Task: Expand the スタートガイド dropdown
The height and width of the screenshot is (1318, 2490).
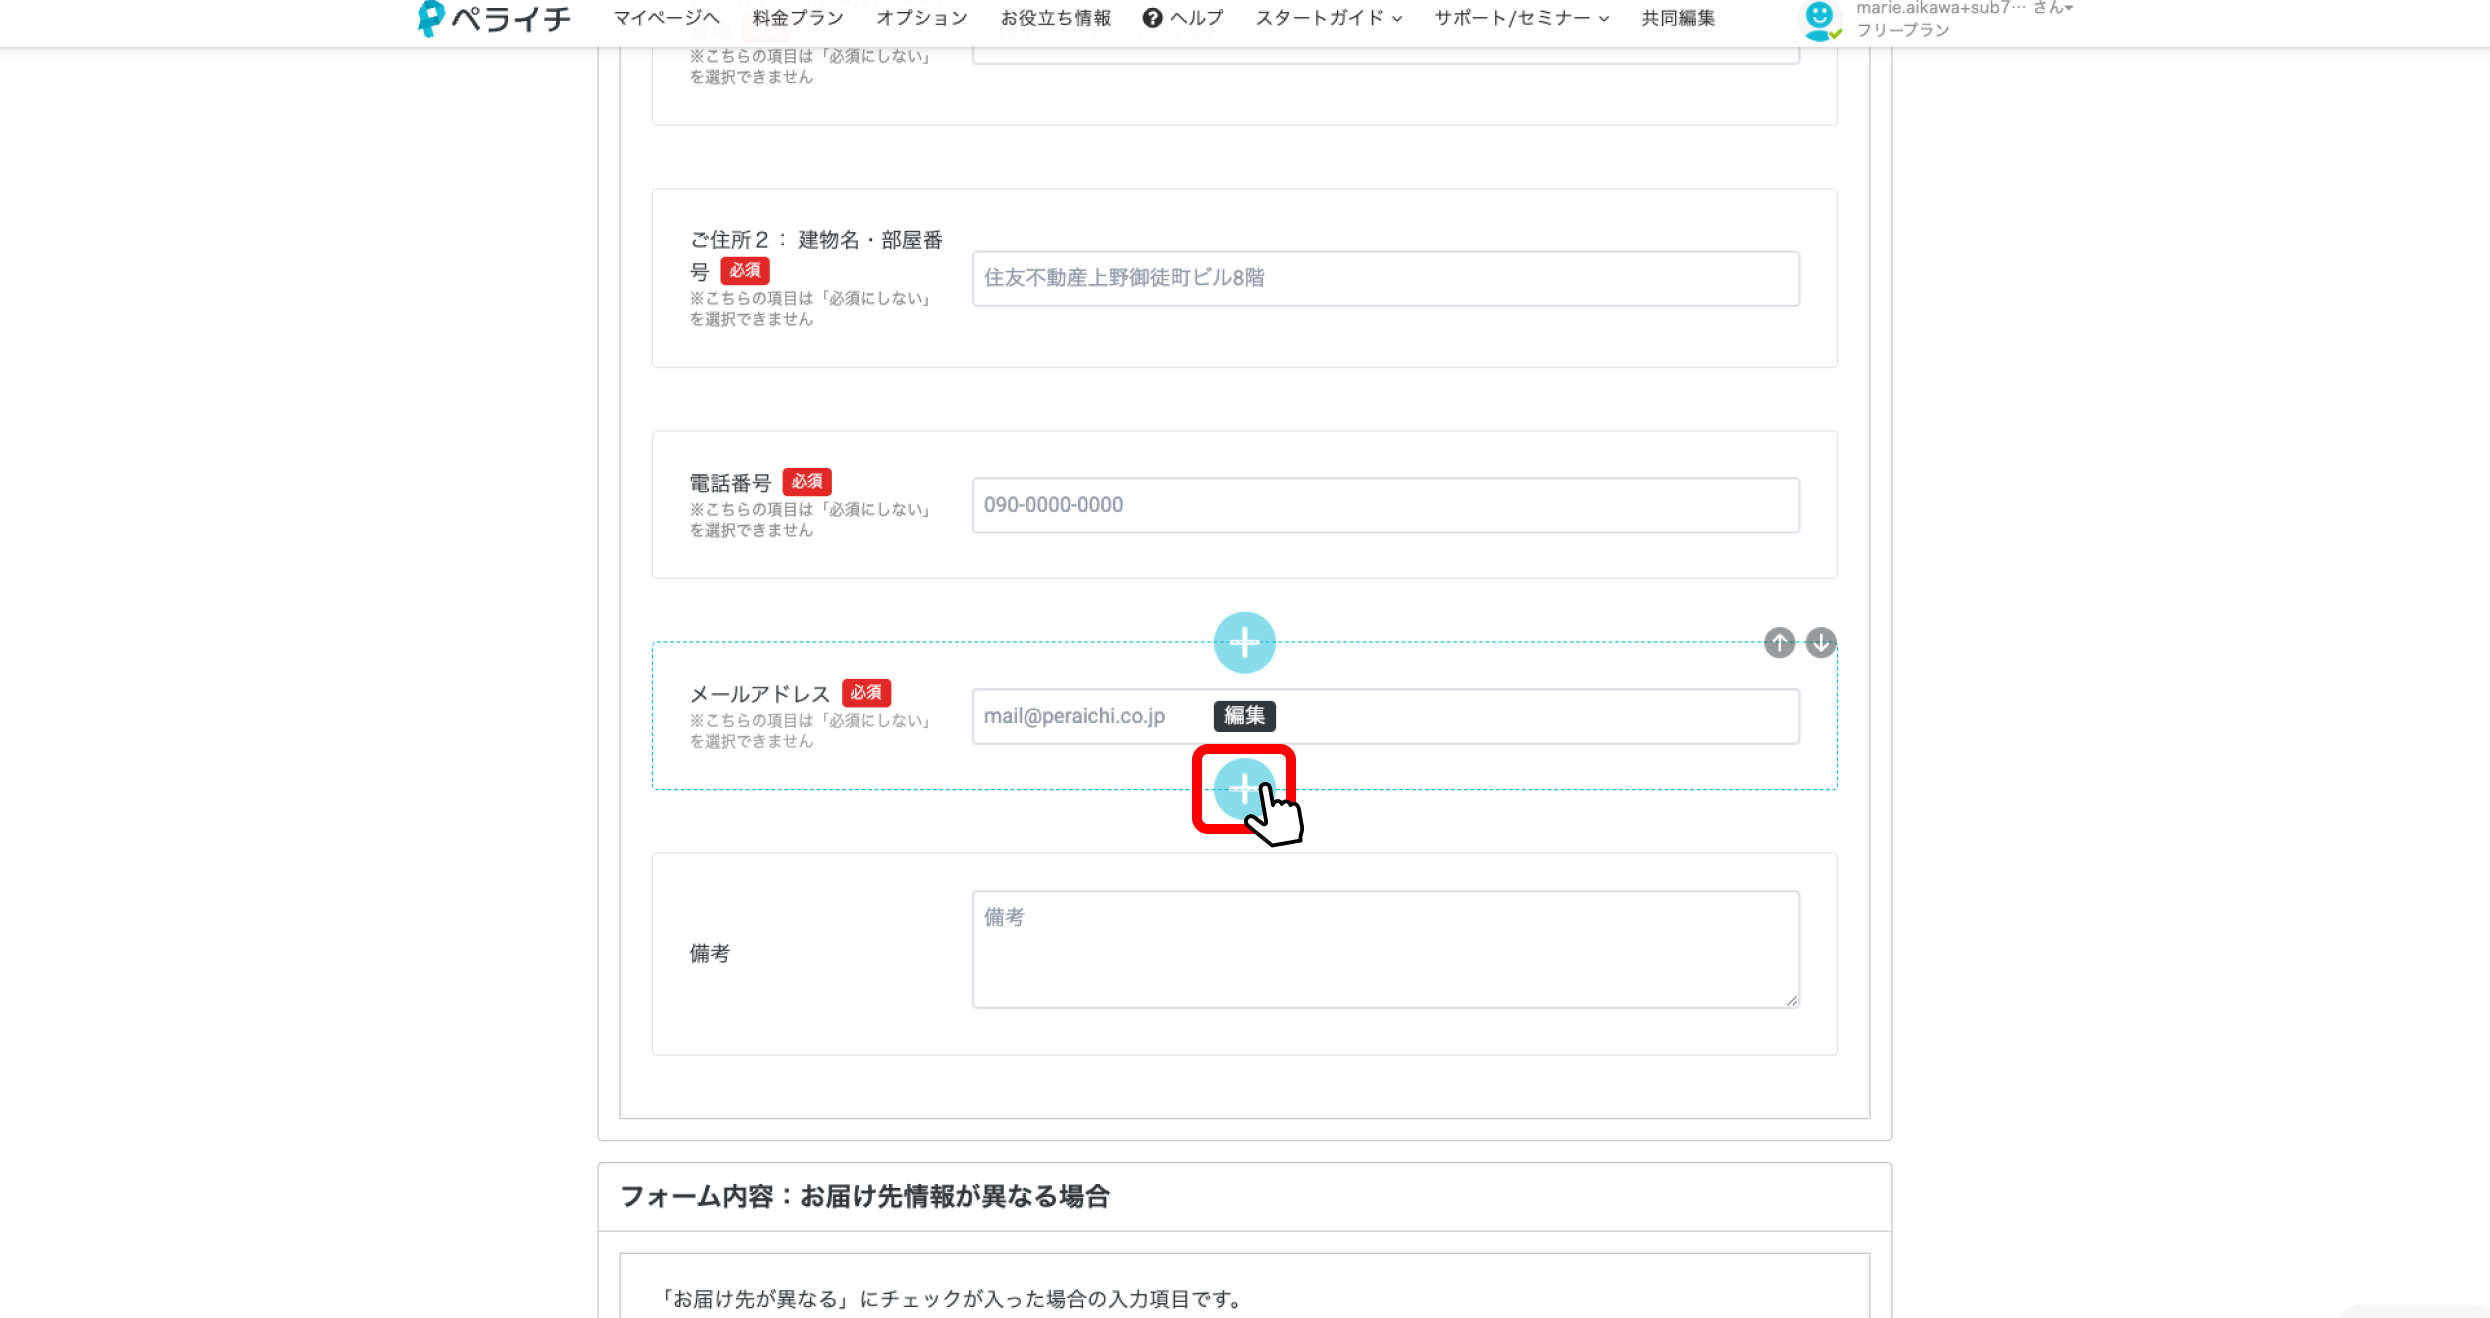Action: coord(1329,18)
